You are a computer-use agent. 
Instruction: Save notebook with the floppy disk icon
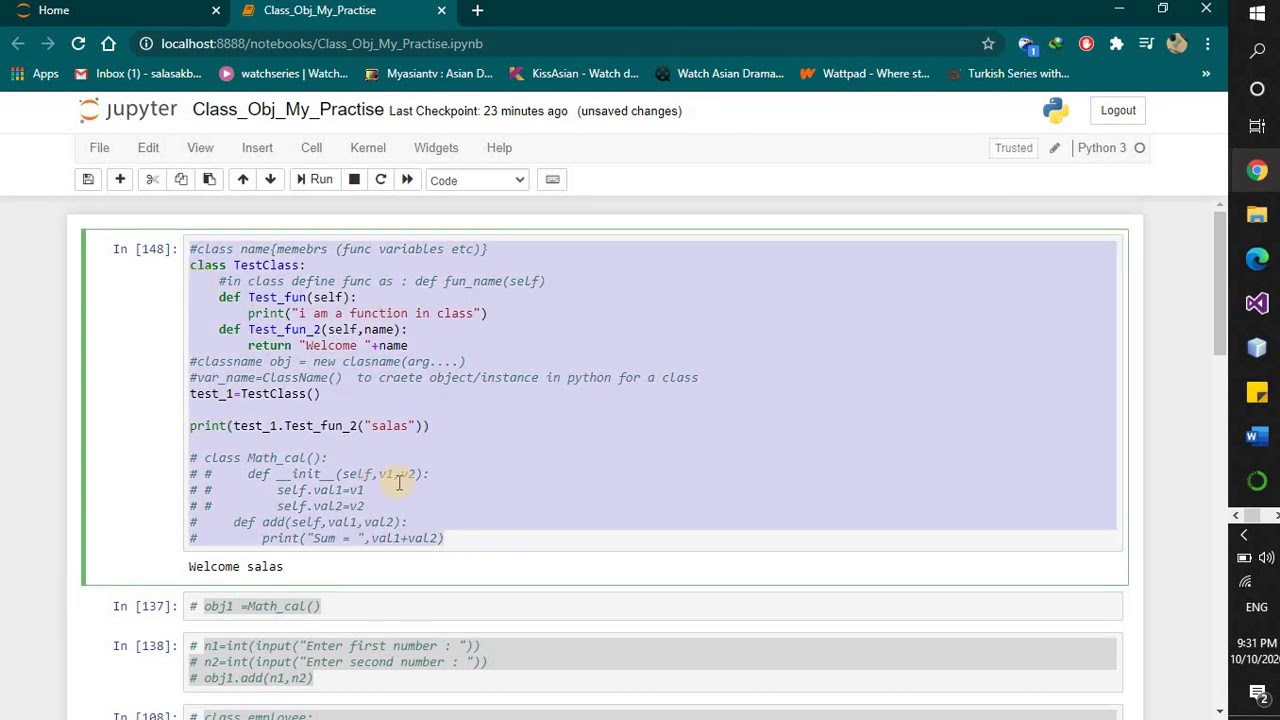[88, 180]
